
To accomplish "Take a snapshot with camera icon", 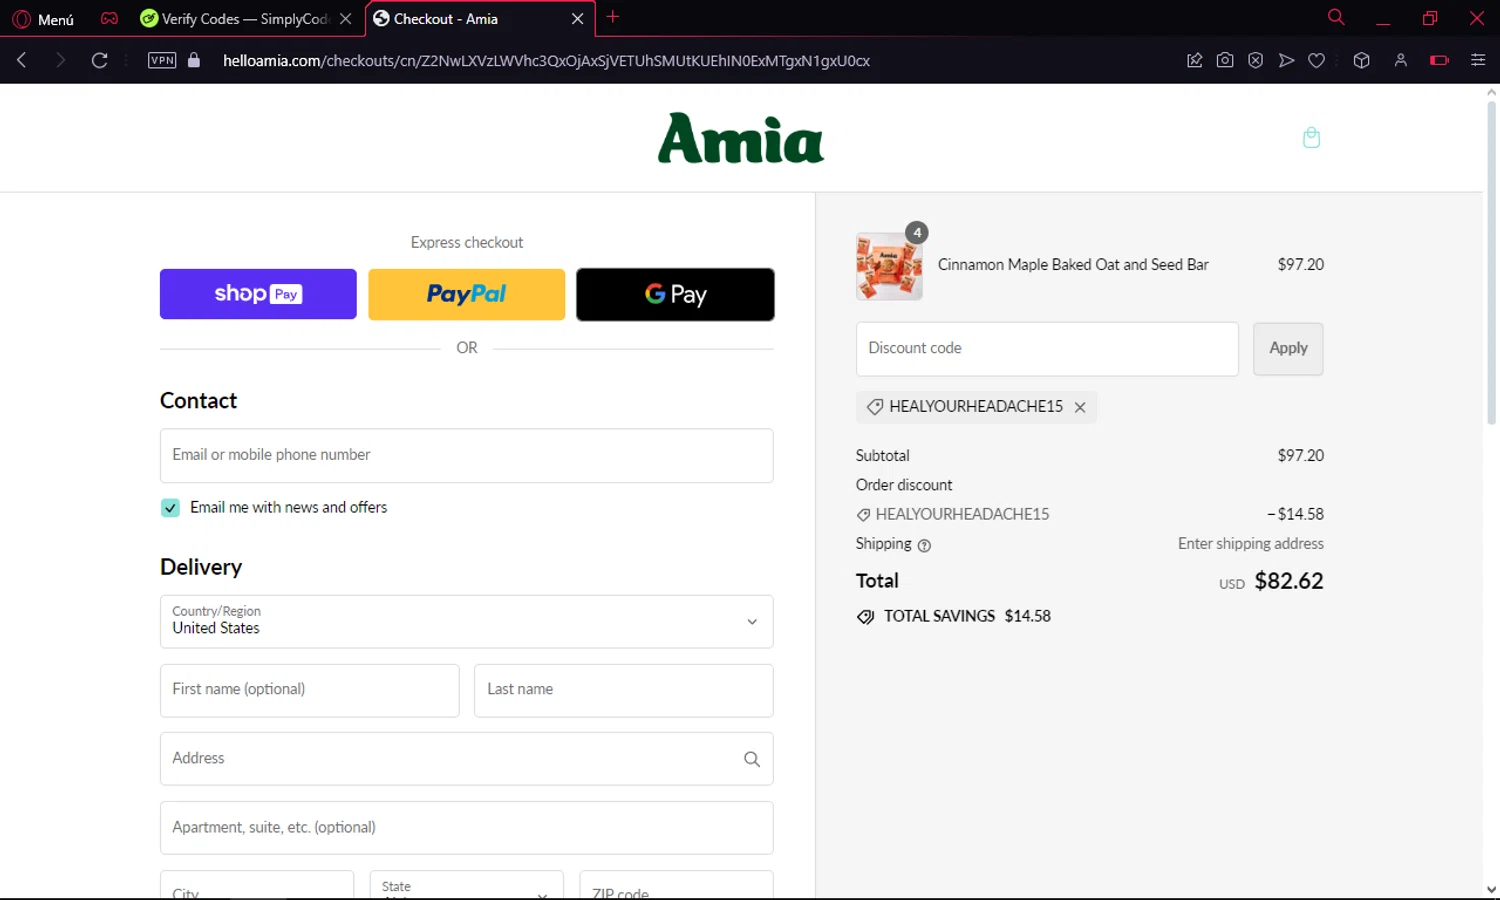I will pyautogui.click(x=1225, y=60).
